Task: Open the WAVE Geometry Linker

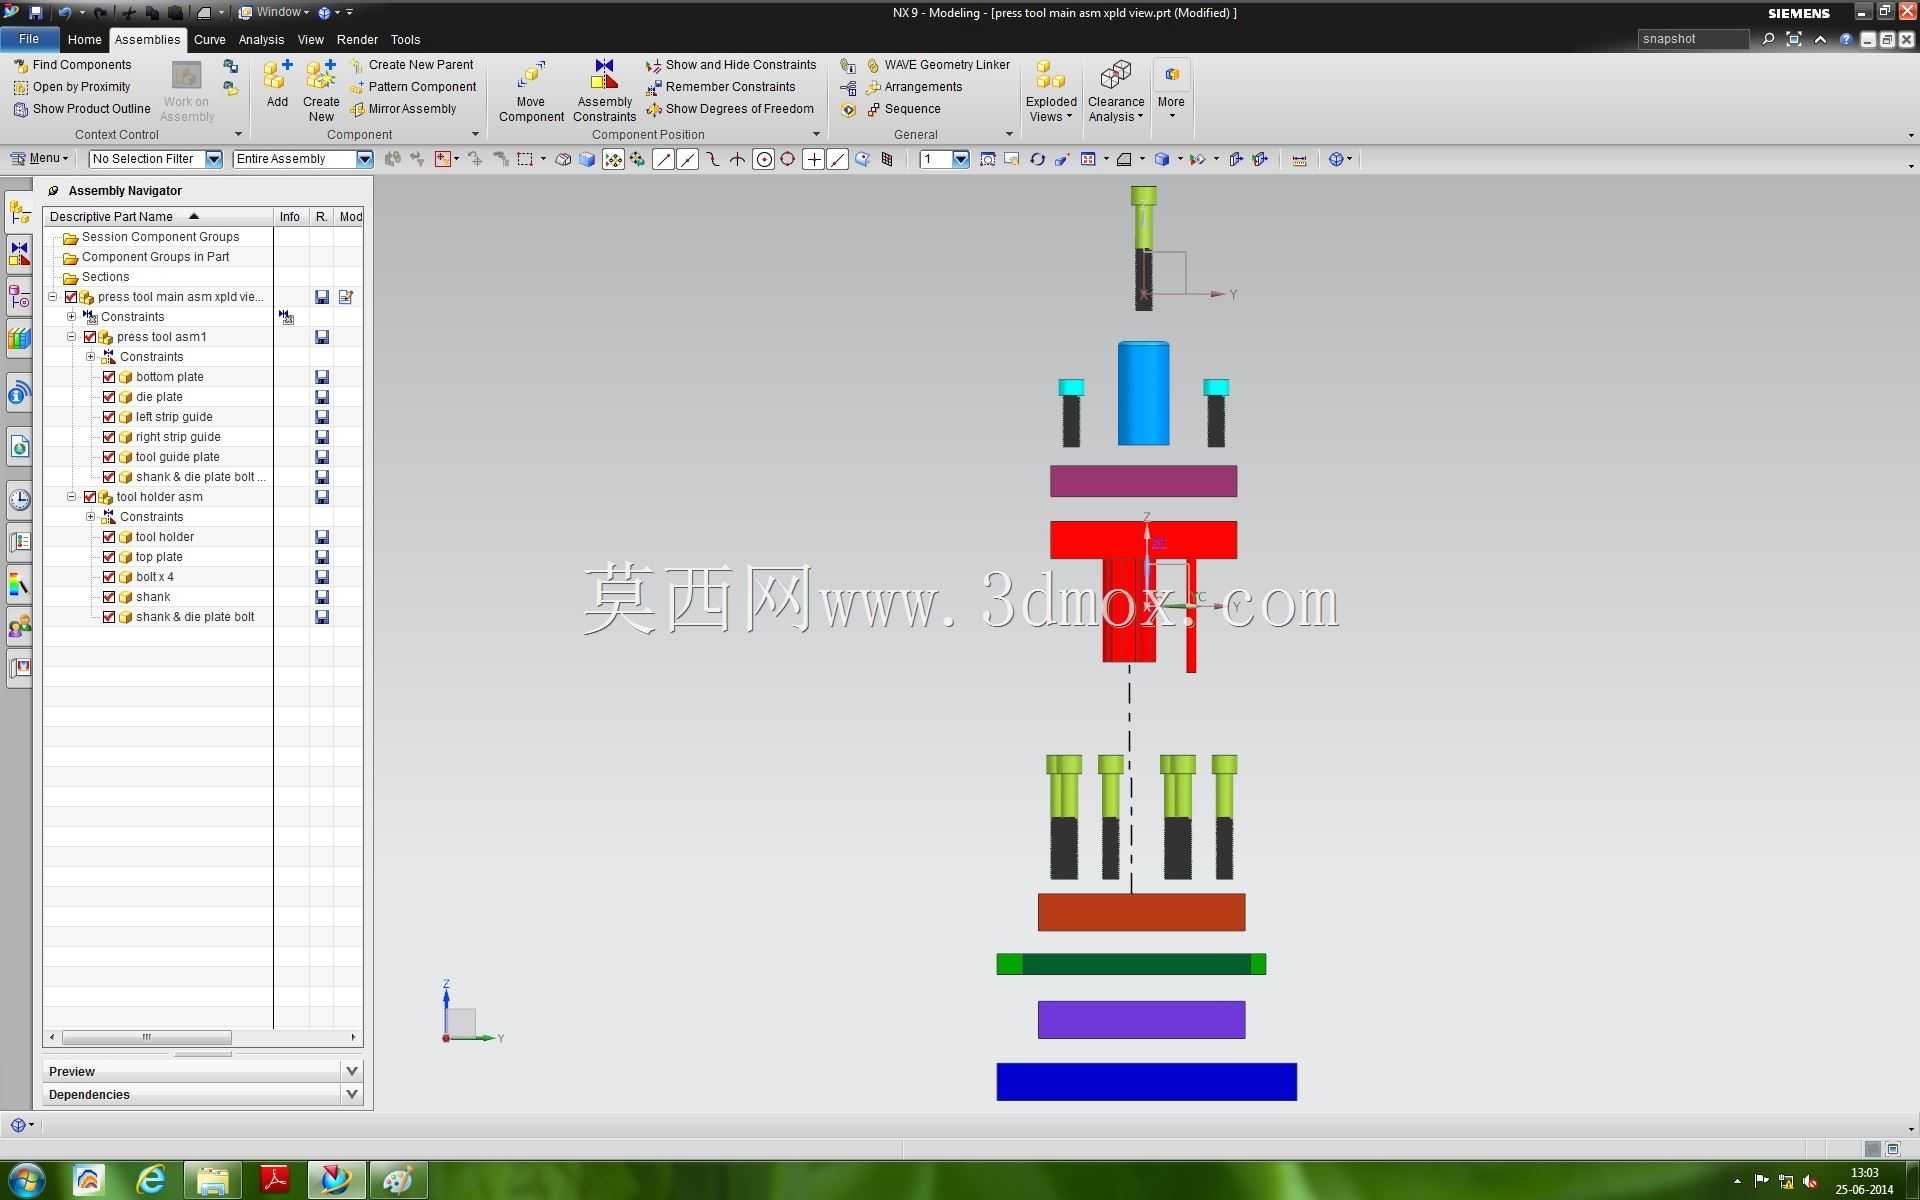Action: click(x=937, y=65)
